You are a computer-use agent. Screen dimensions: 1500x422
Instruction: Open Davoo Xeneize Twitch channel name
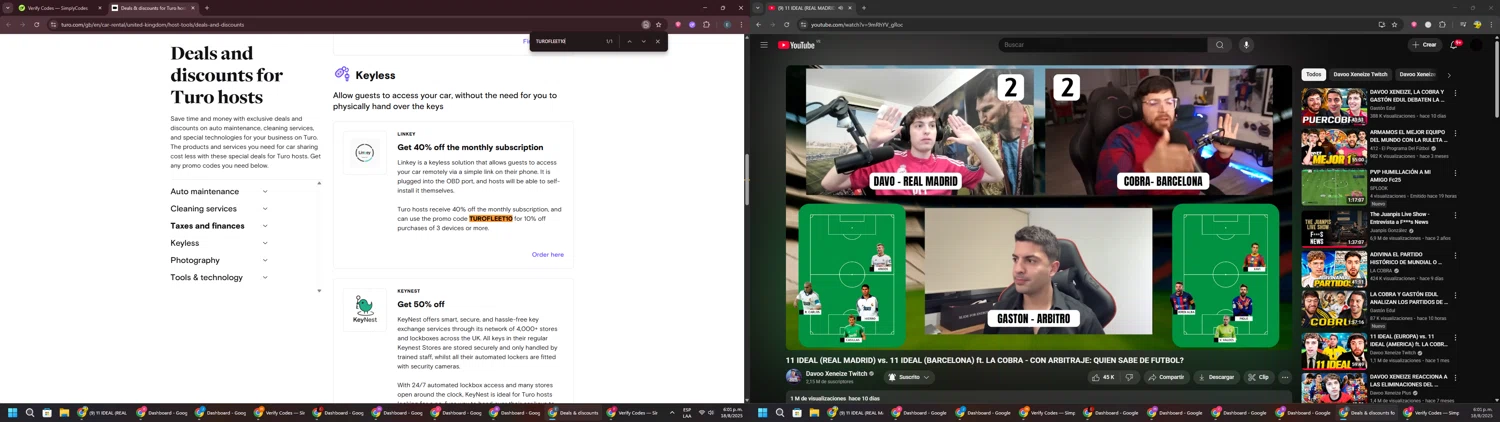(x=836, y=374)
